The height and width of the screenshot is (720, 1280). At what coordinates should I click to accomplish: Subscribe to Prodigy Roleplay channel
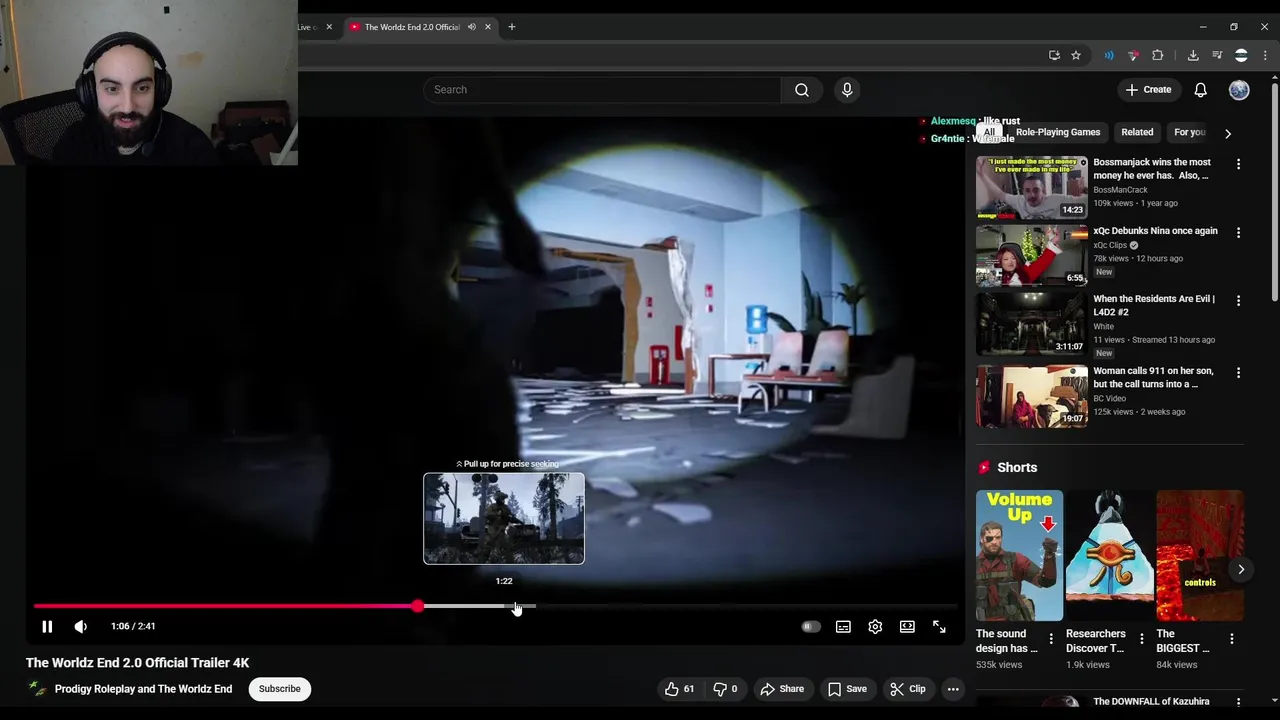coord(280,689)
